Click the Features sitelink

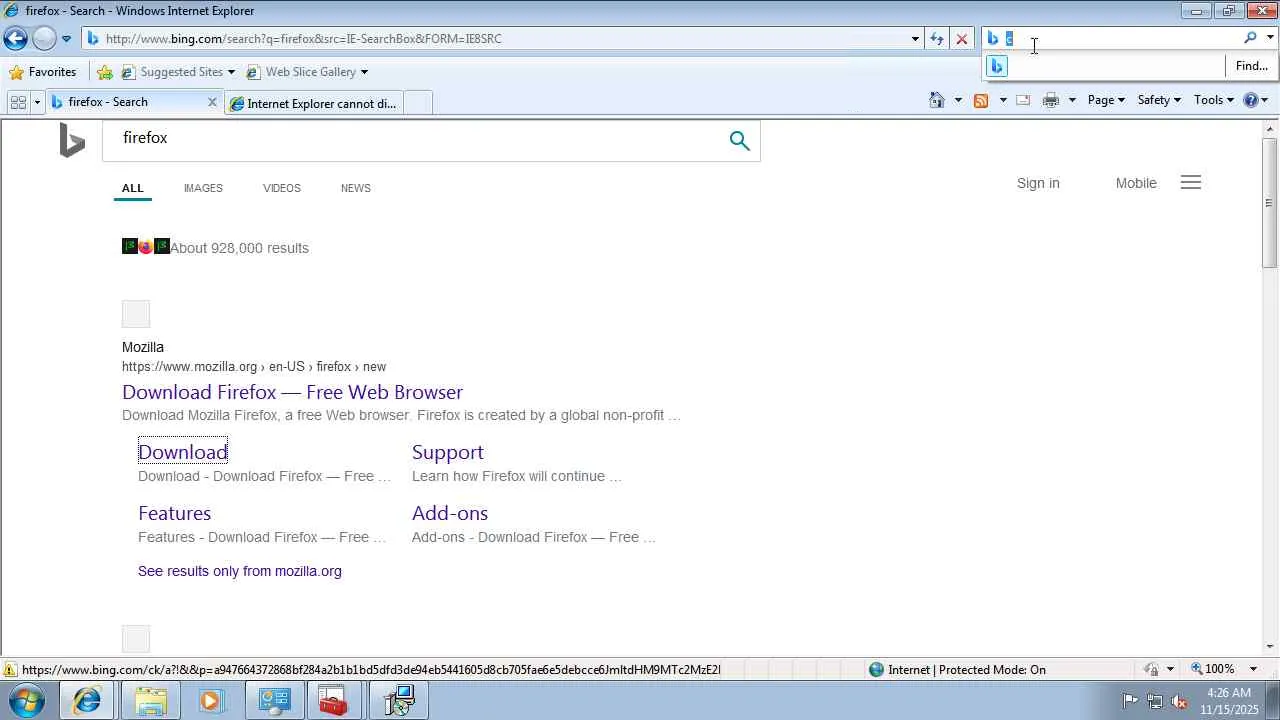click(x=175, y=513)
